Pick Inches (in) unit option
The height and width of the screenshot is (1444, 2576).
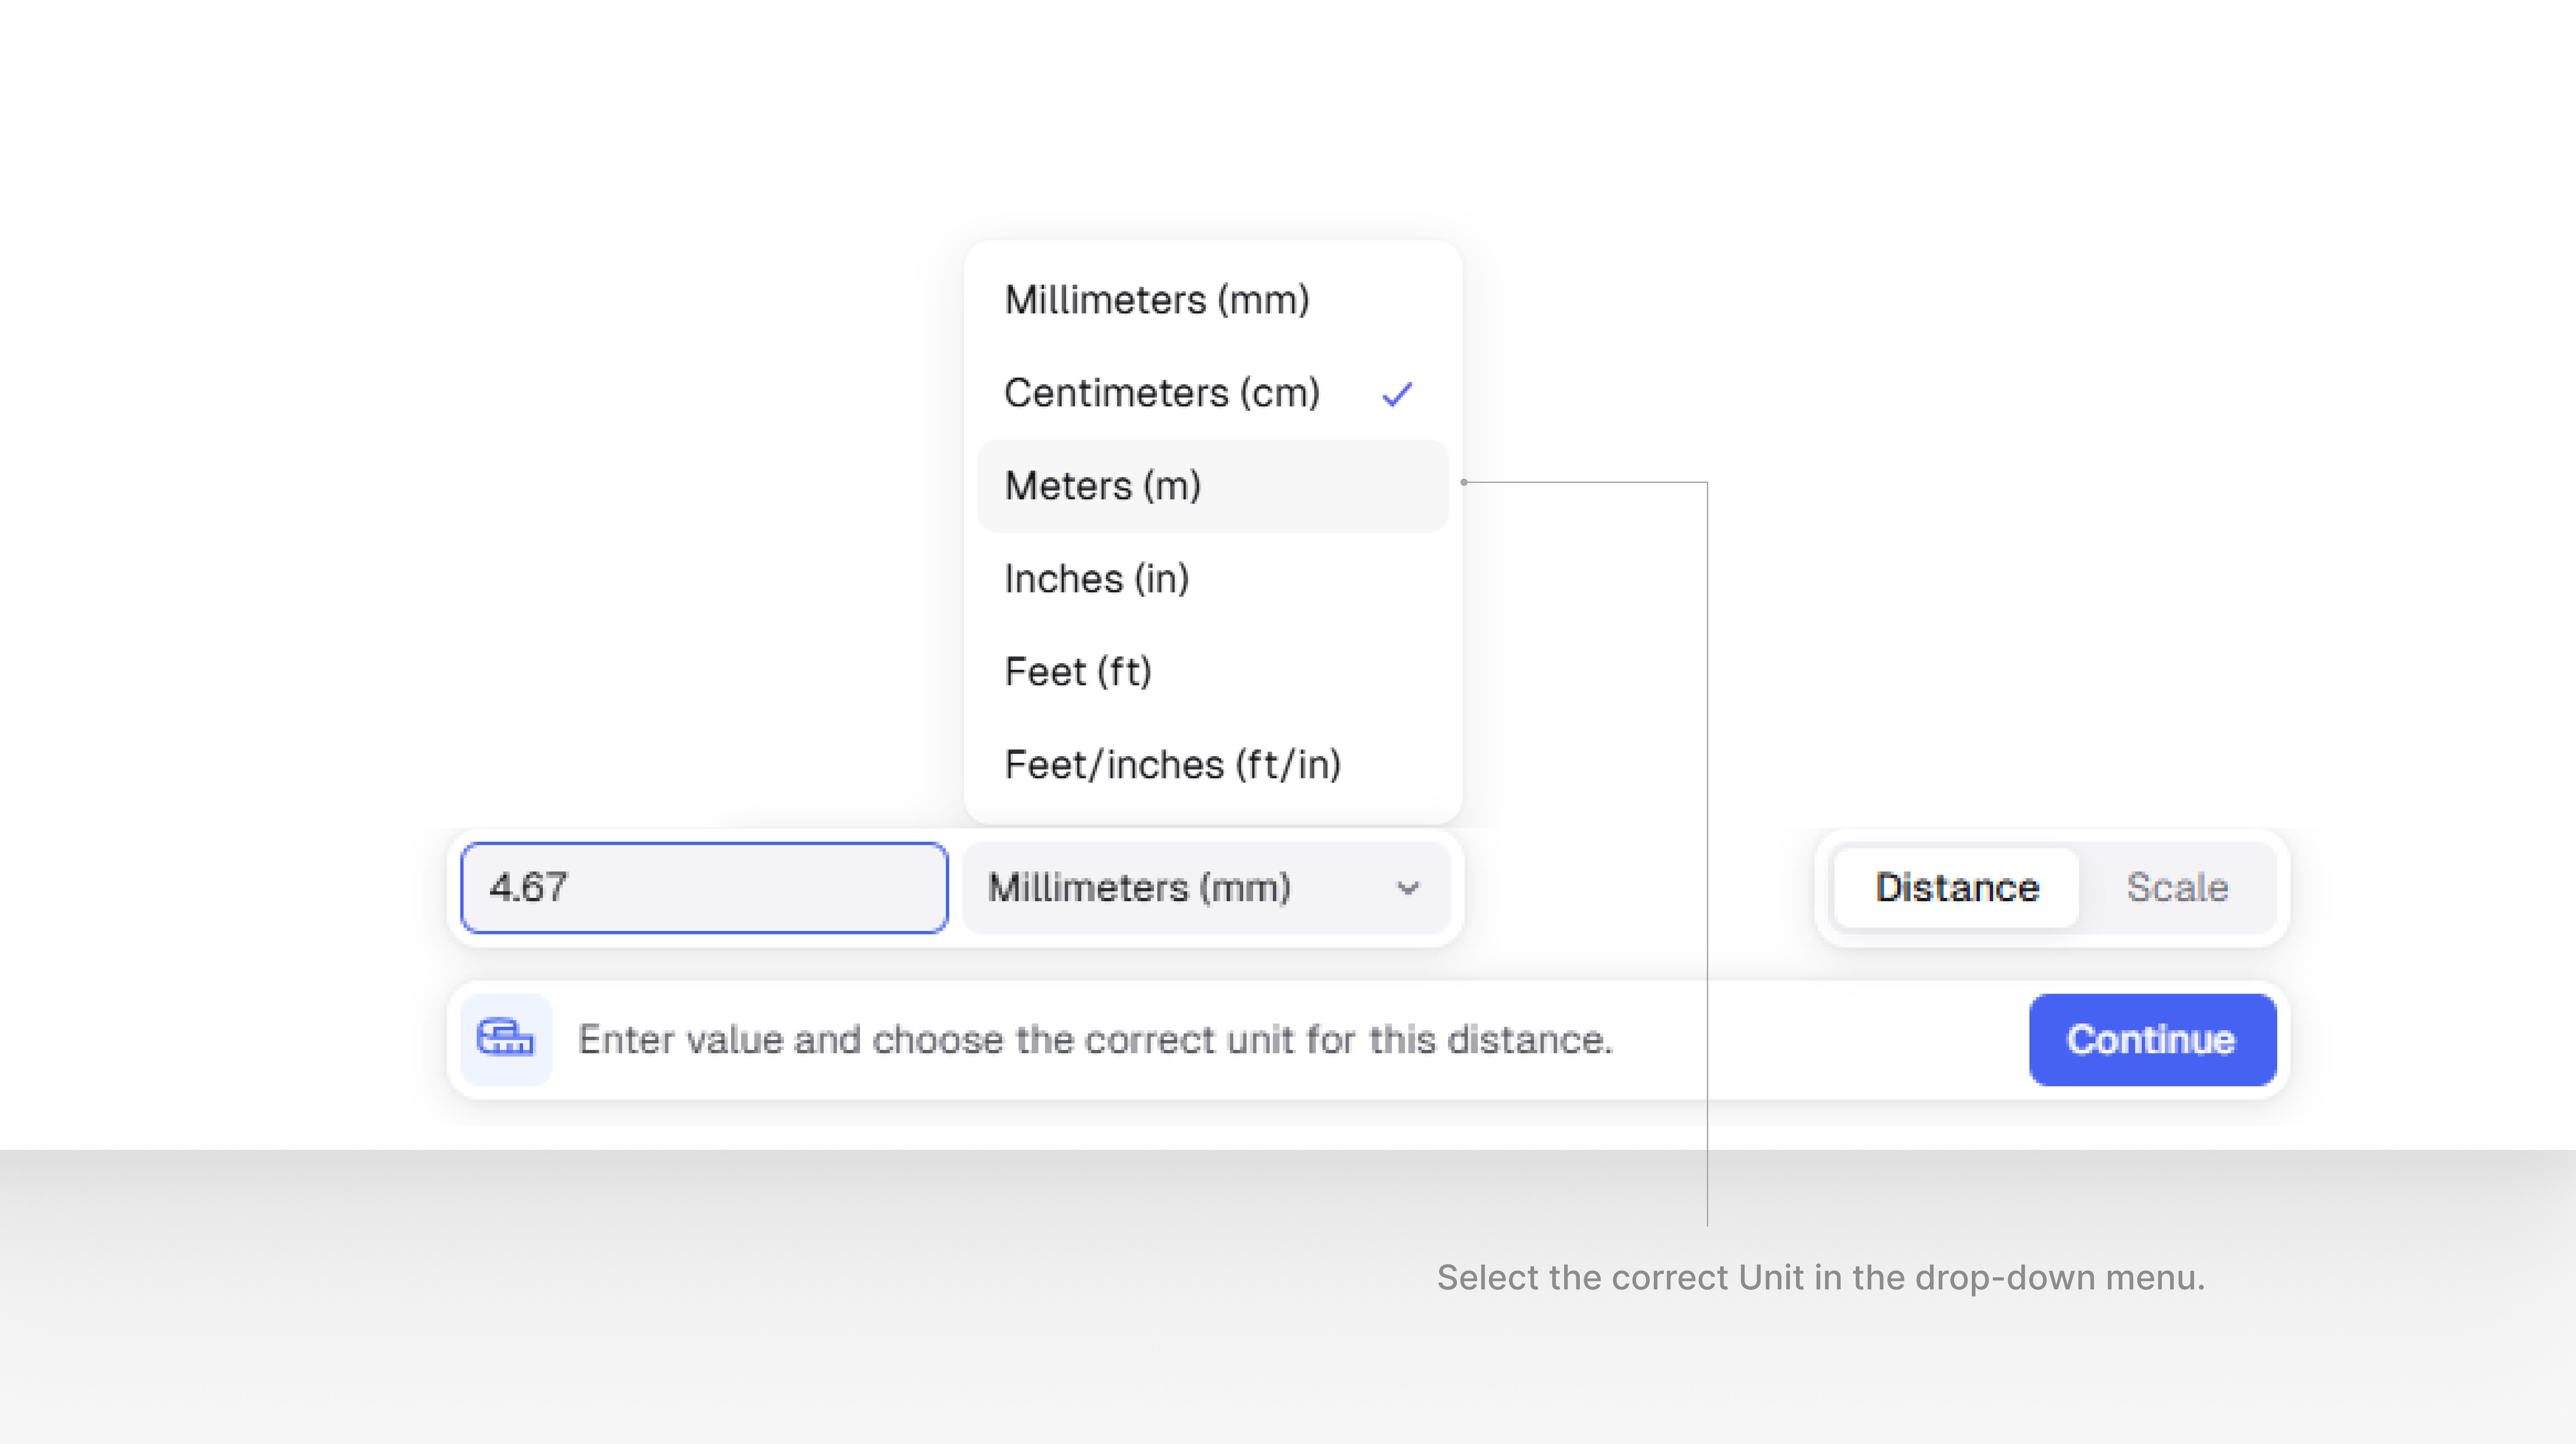point(1097,579)
